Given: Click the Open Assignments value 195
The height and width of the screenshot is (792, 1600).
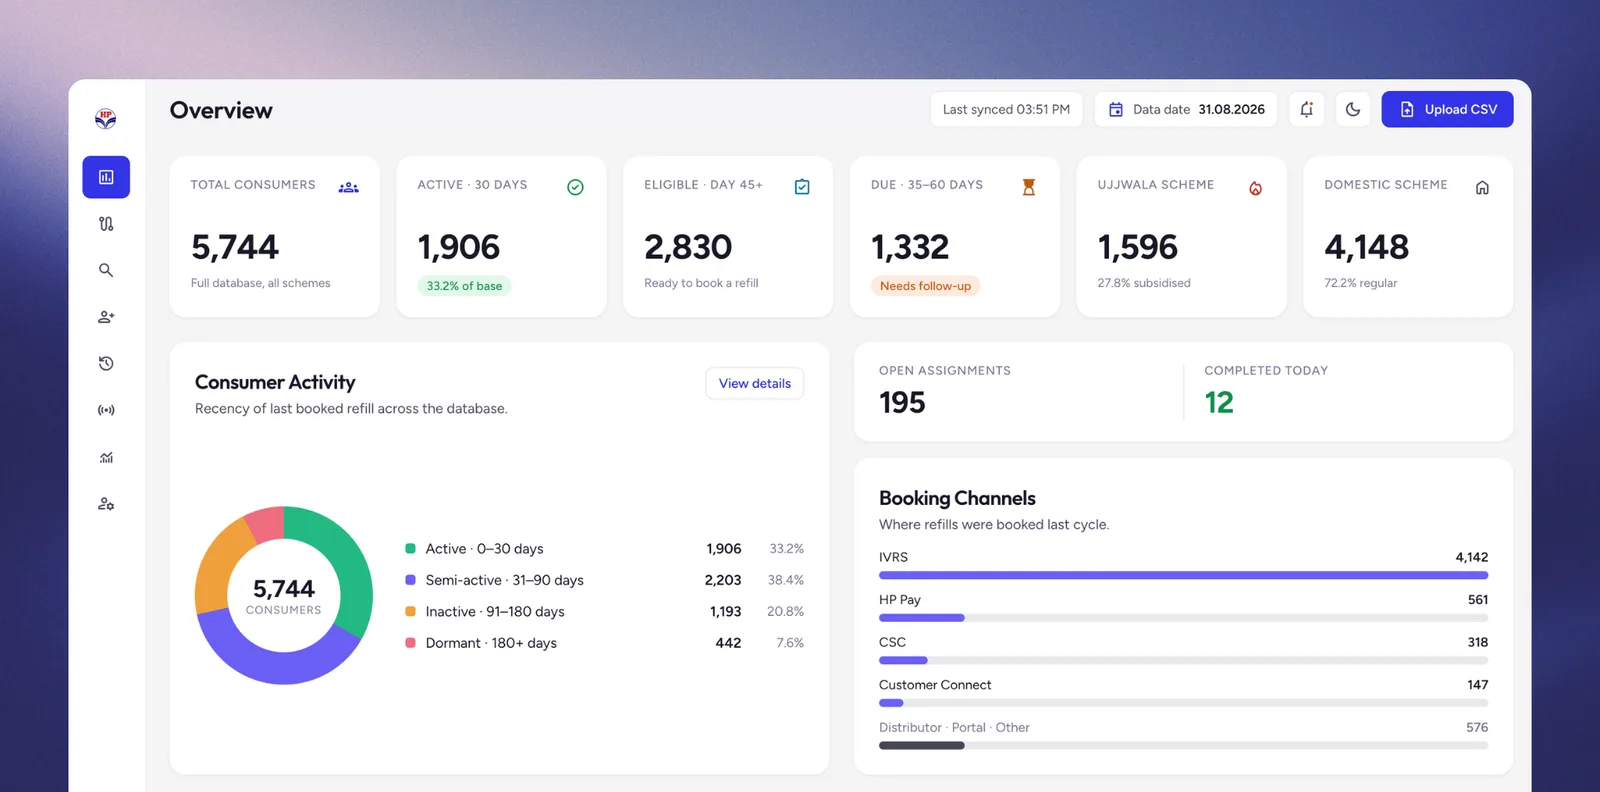Looking at the screenshot, I should (902, 402).
